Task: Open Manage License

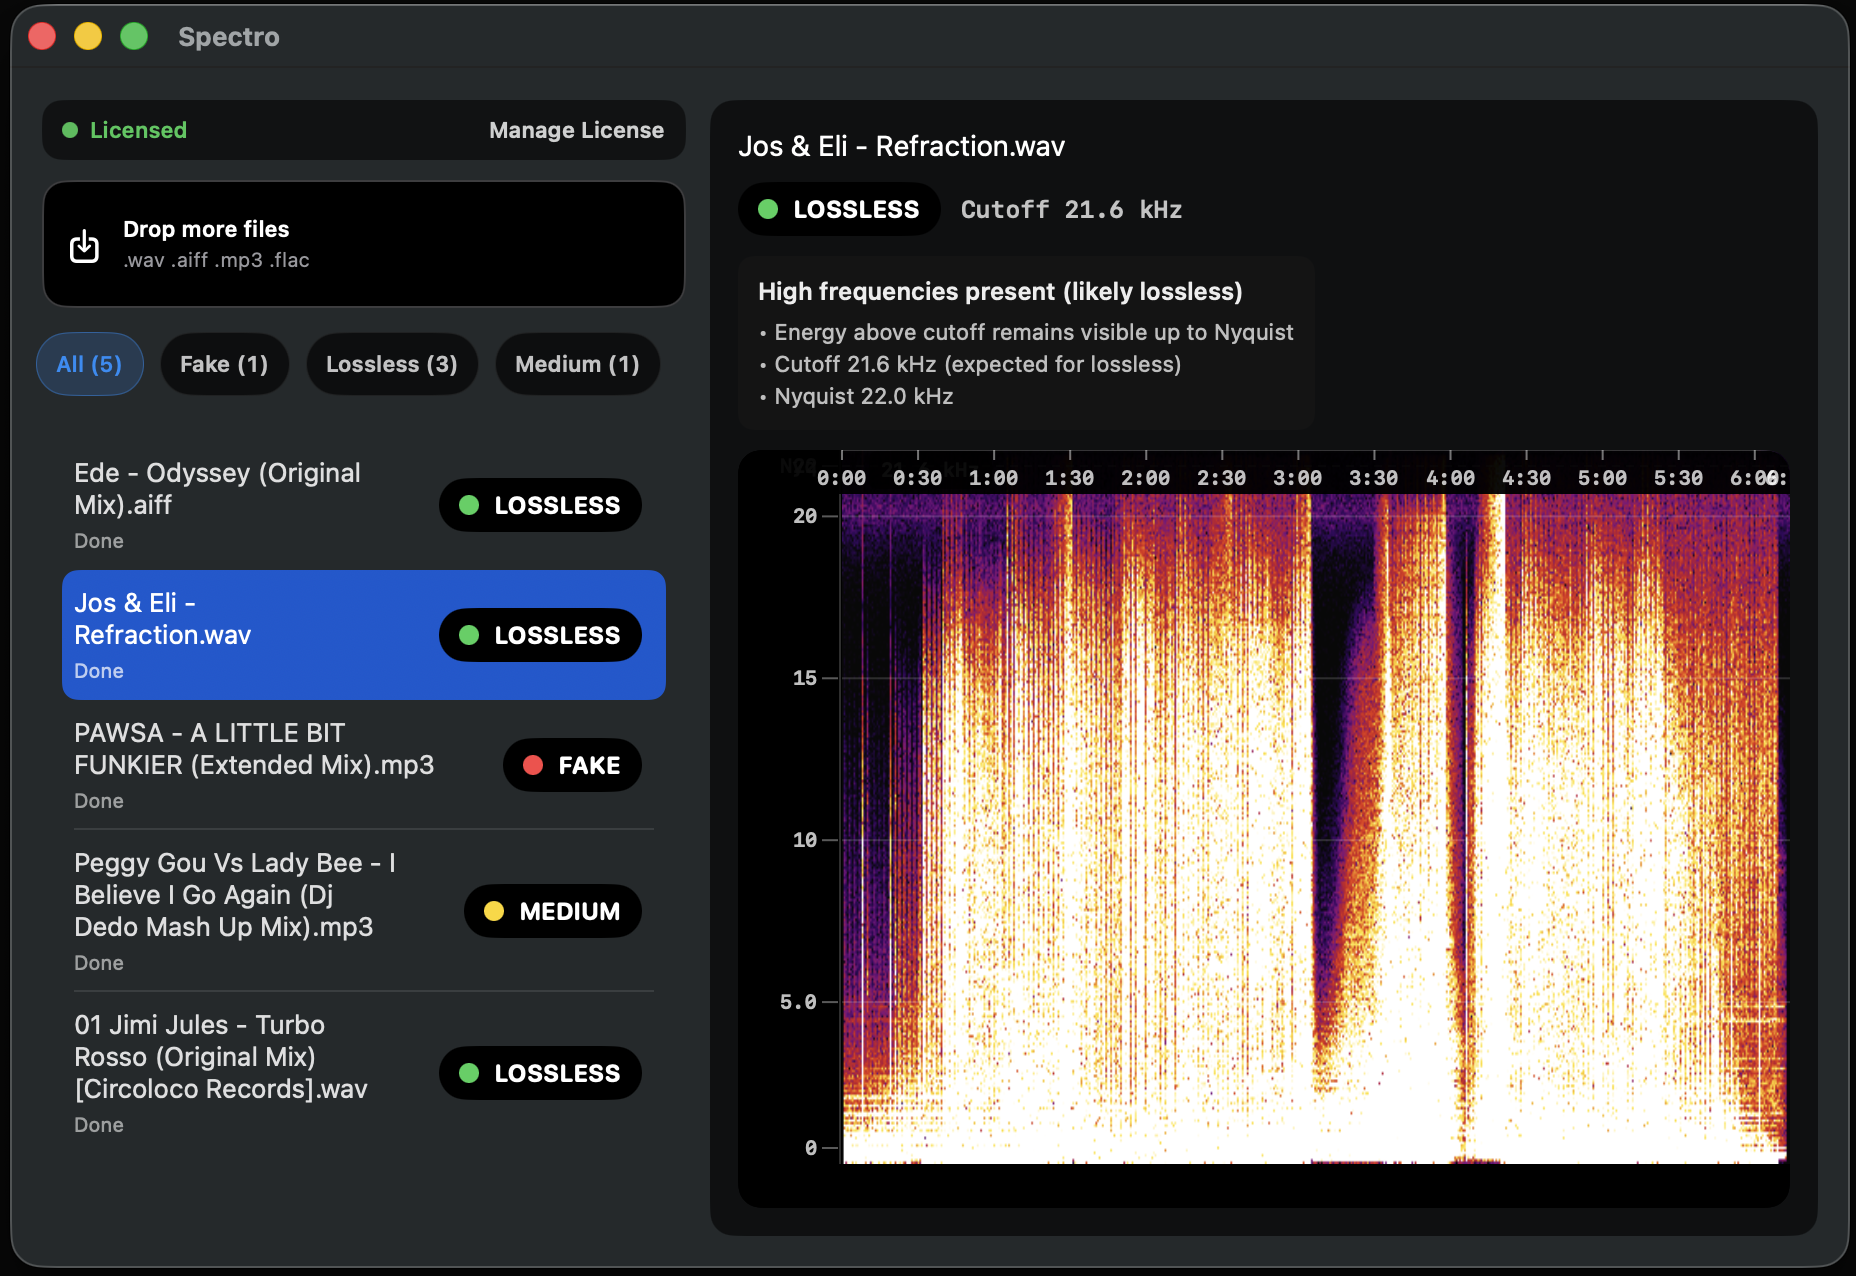Action: [x=575, y=130]
